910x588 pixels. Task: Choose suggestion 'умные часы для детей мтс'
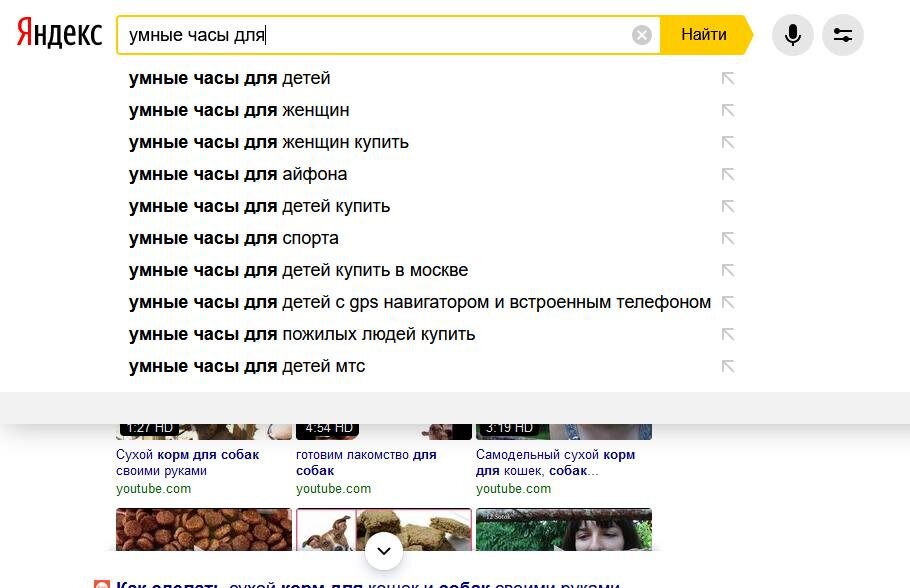click(x=247, y=366)
